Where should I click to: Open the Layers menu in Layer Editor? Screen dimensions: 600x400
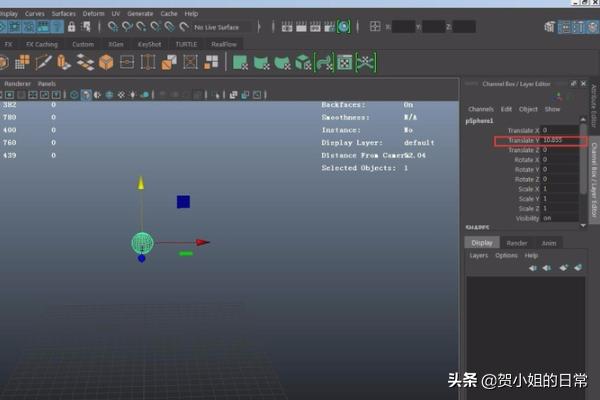(479, 255)
